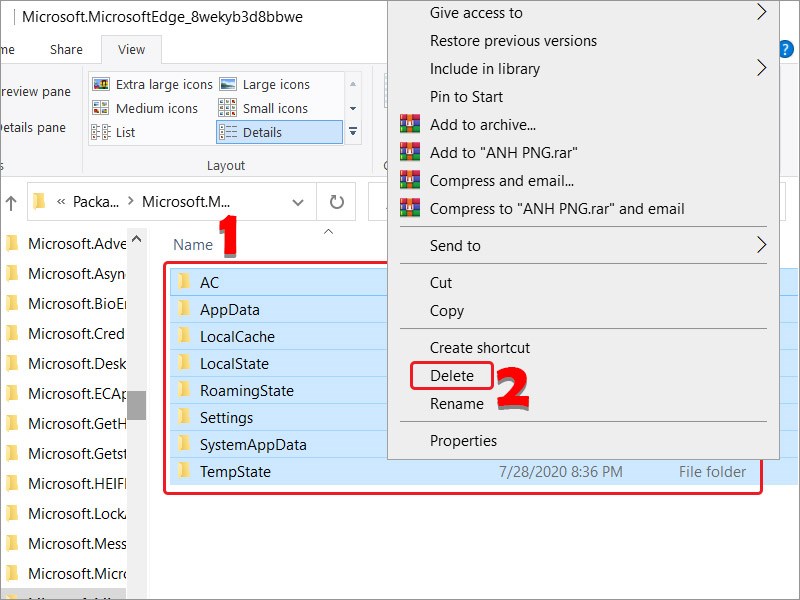The image size is (800, 600).
Task: Go up one folder level arrow
Action: [x=11, y=203]
